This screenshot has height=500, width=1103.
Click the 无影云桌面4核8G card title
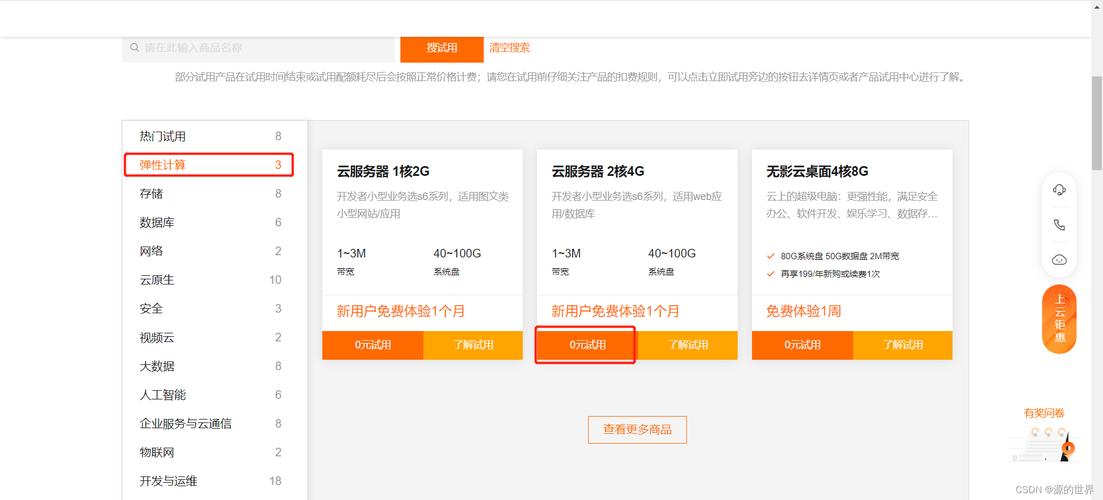[x=817, y=172]
